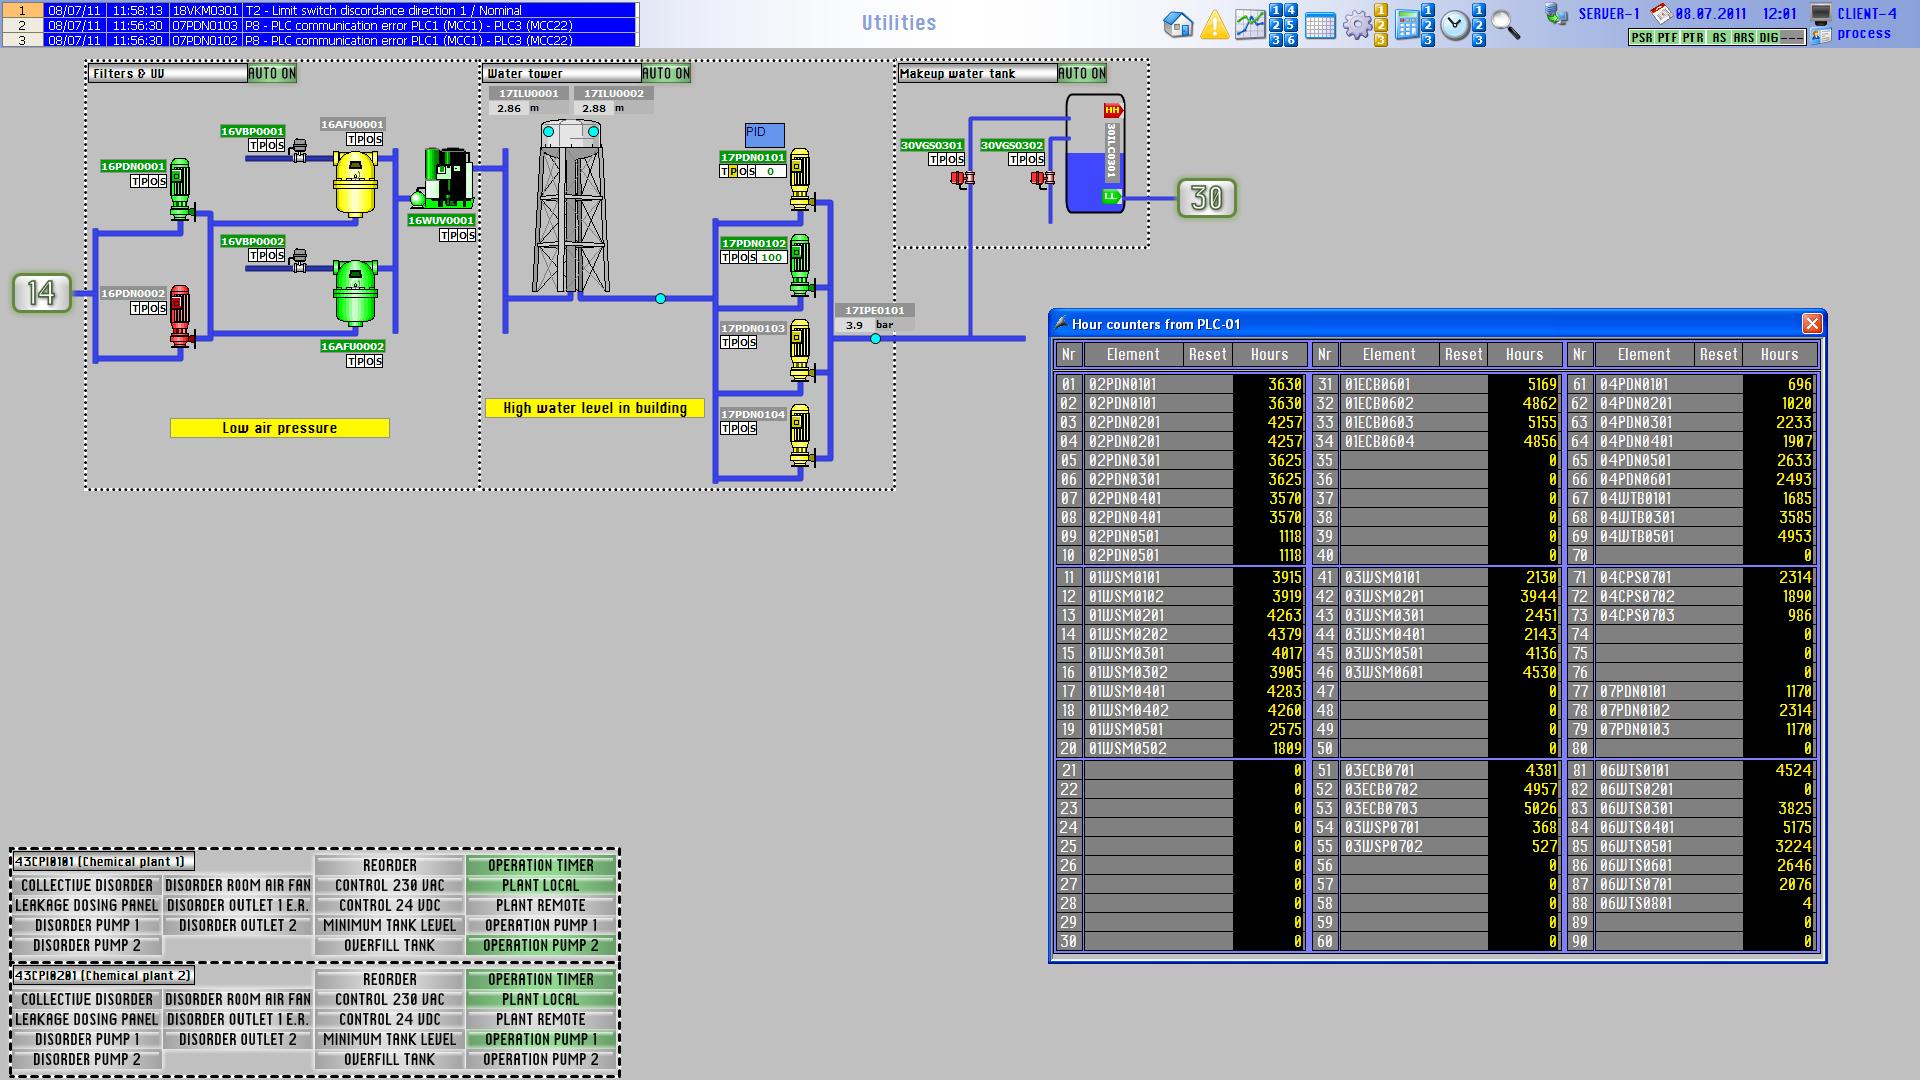Toggle AUTO ON for Makeup water tank

[1082, 73]
